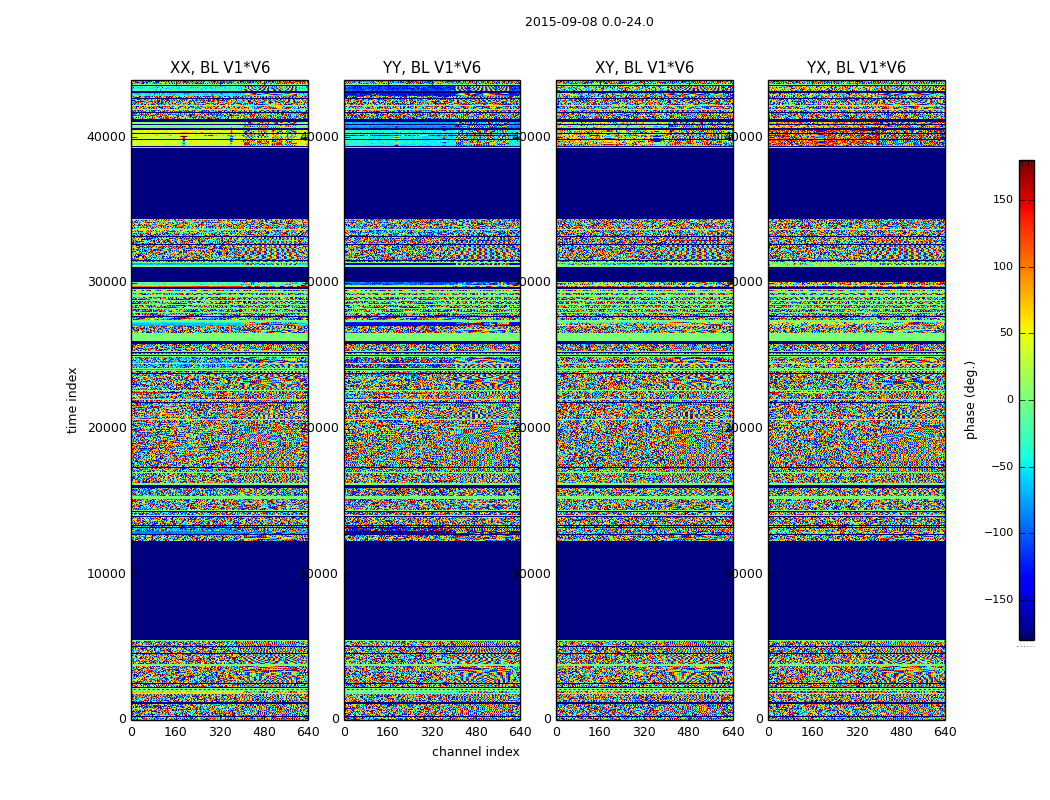
Task: Click the colorbar's 'phase (deg.)' label
Action: (971, 400)
